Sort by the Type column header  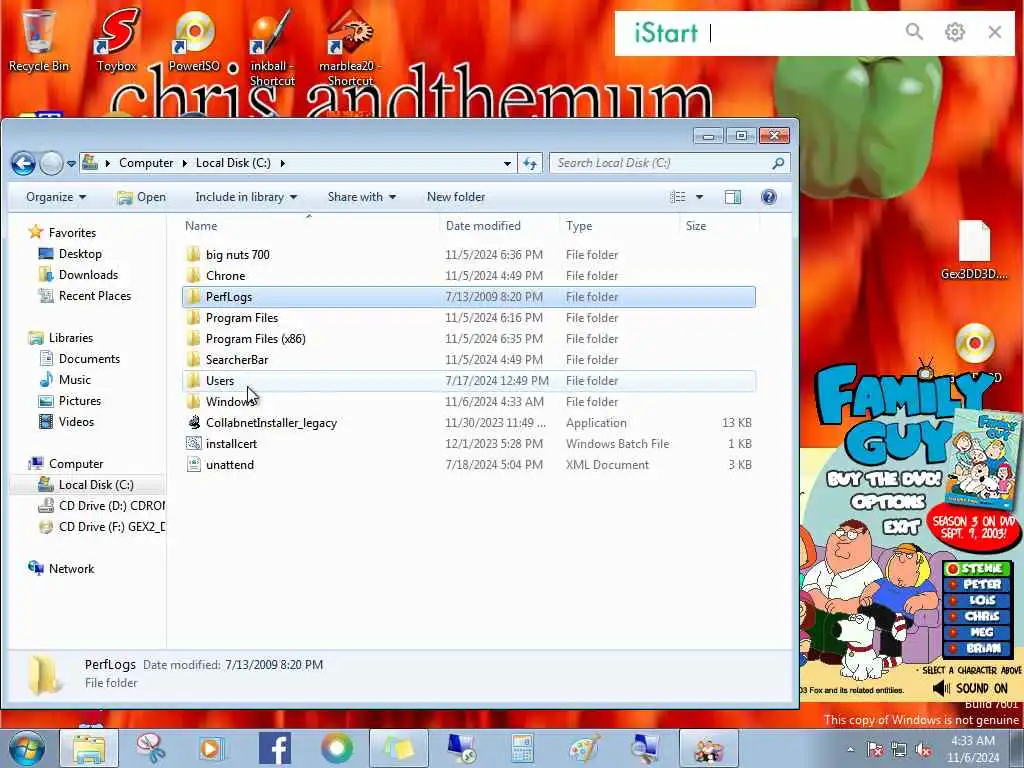619,225
